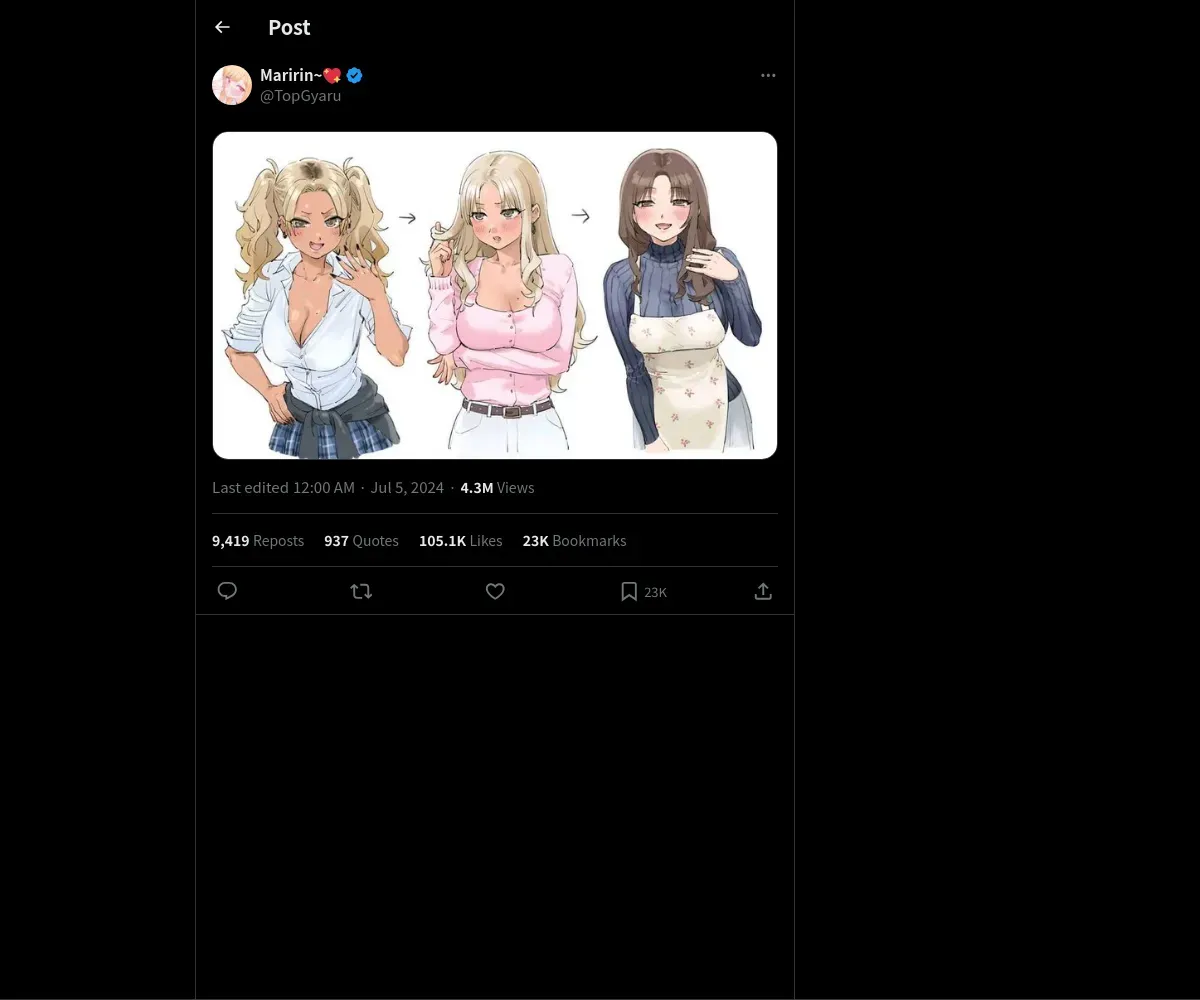Open the 23K Bookmarks stat
Screen dimensions: 1200x1000
pyautogui.click(x=574, y=541)
